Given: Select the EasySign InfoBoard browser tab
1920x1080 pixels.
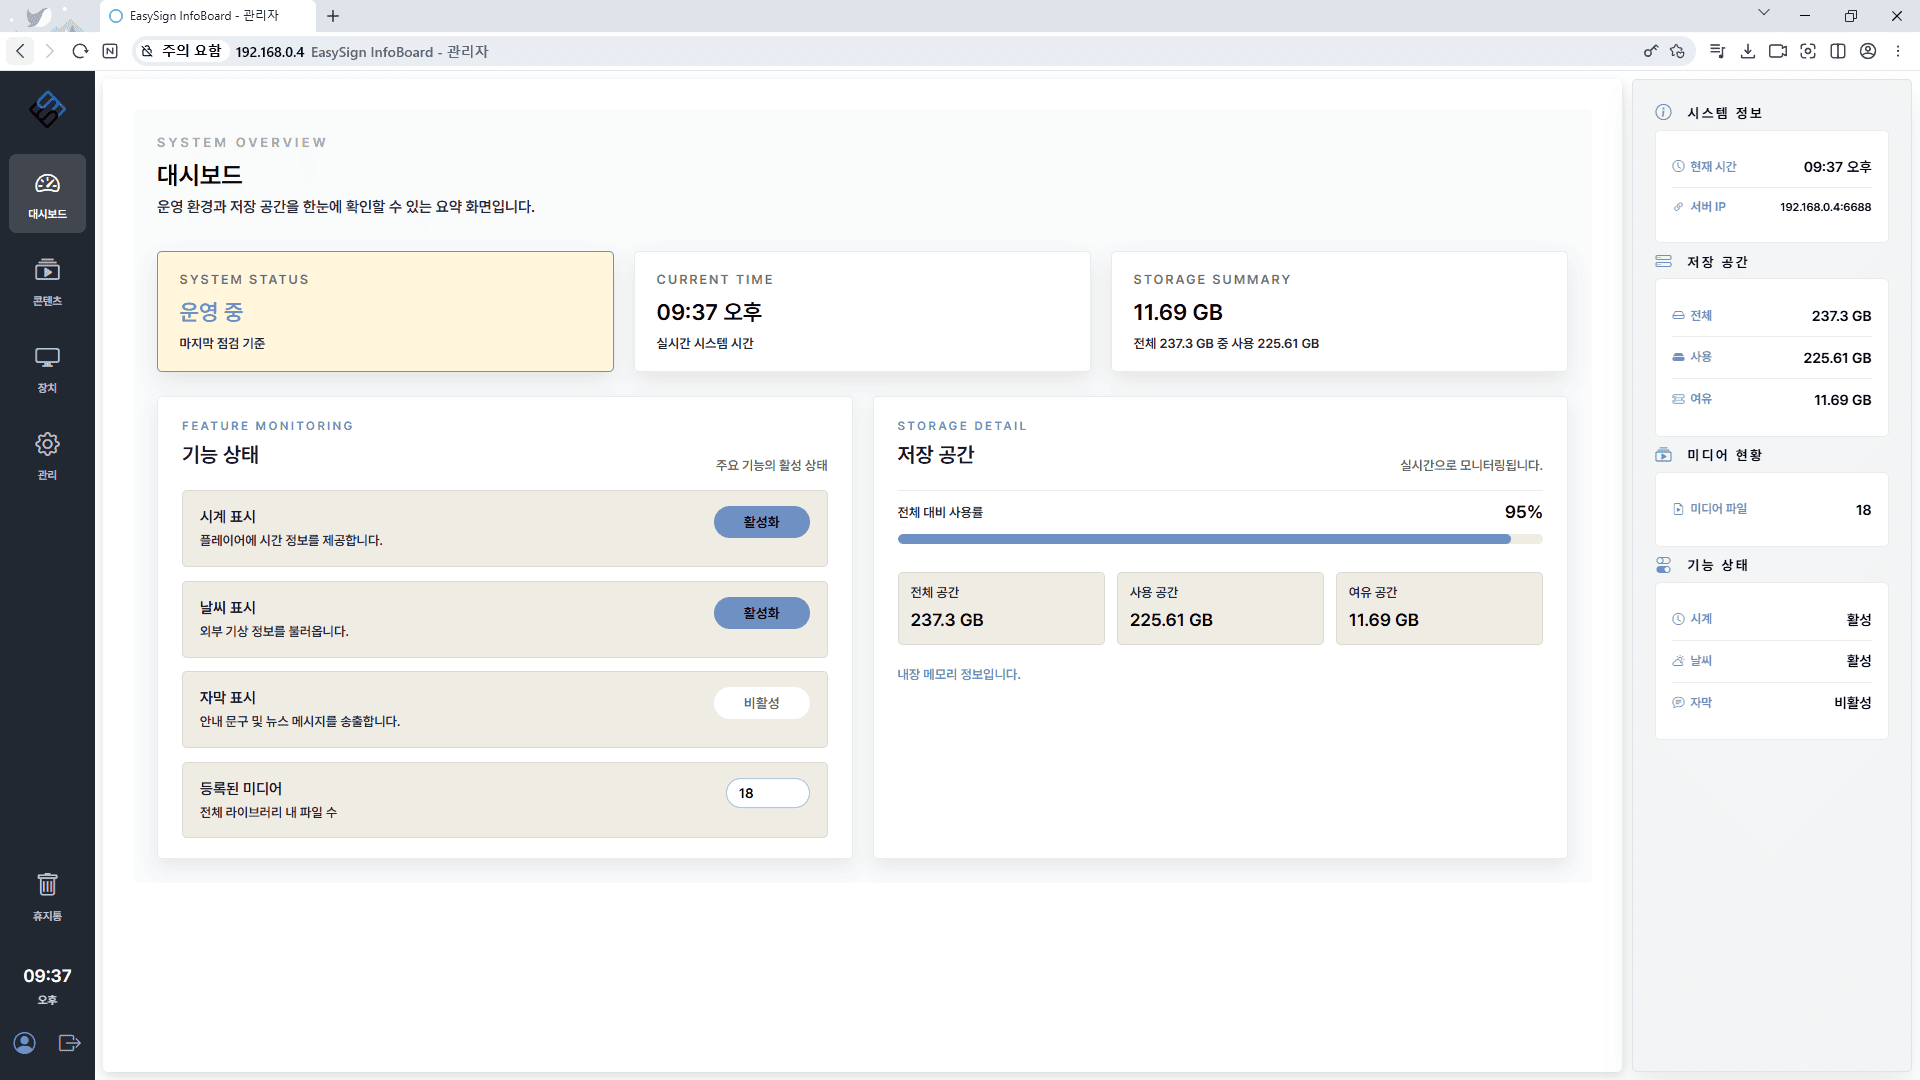Looking at the screenshot, I should pos(205,16).
